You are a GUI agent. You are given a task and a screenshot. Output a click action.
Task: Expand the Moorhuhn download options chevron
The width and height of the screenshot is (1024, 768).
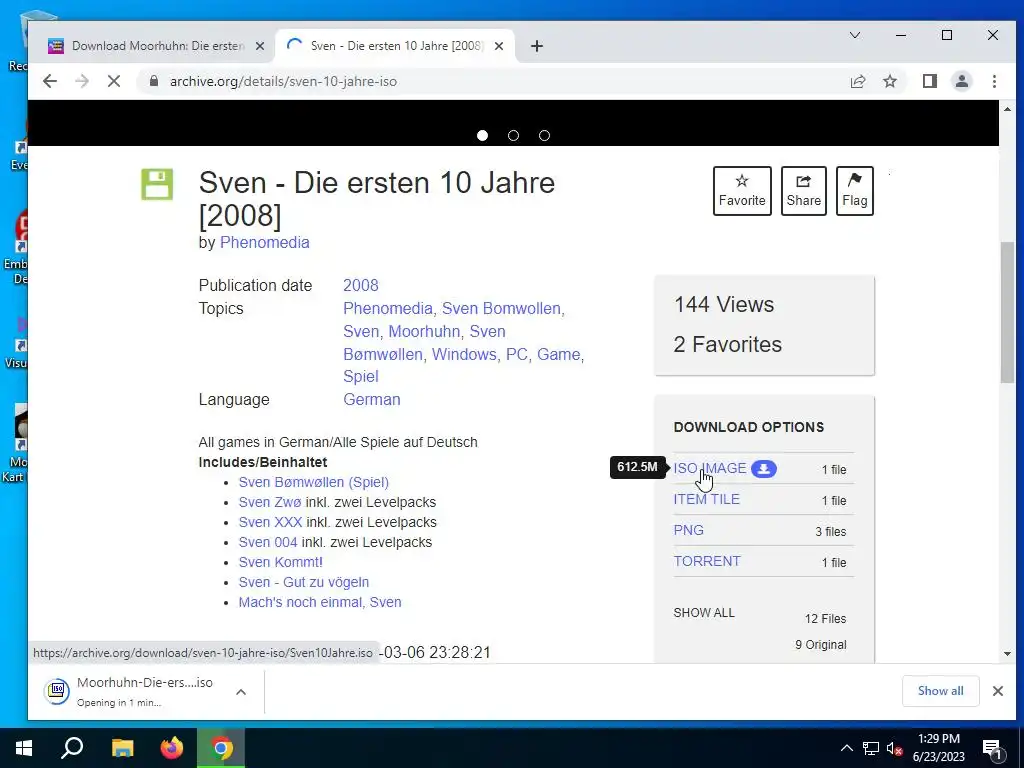click(241, 692)
